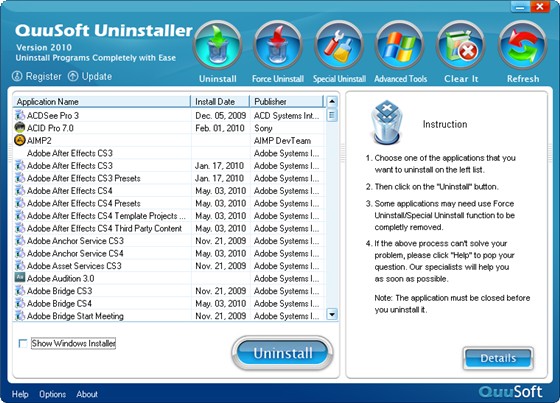Enable the Show Windows Installer checkbox
Image resolution: width=560 pixels, height=403 pixels.
(23, 344)
